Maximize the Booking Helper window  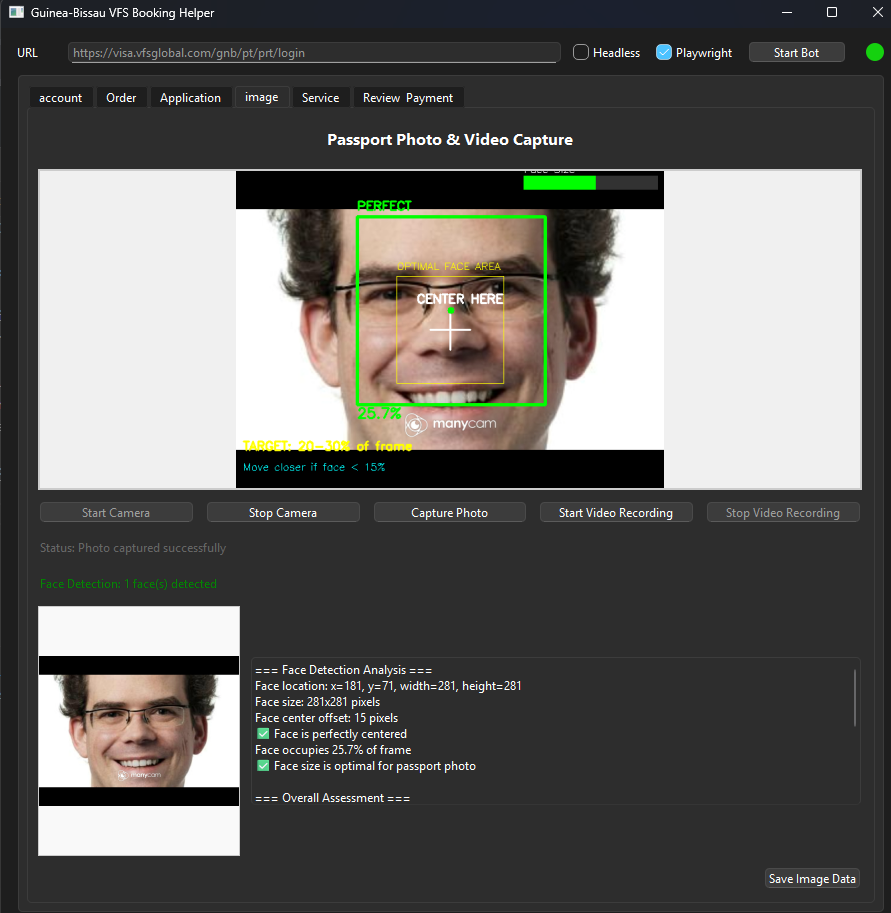[832, 12]
